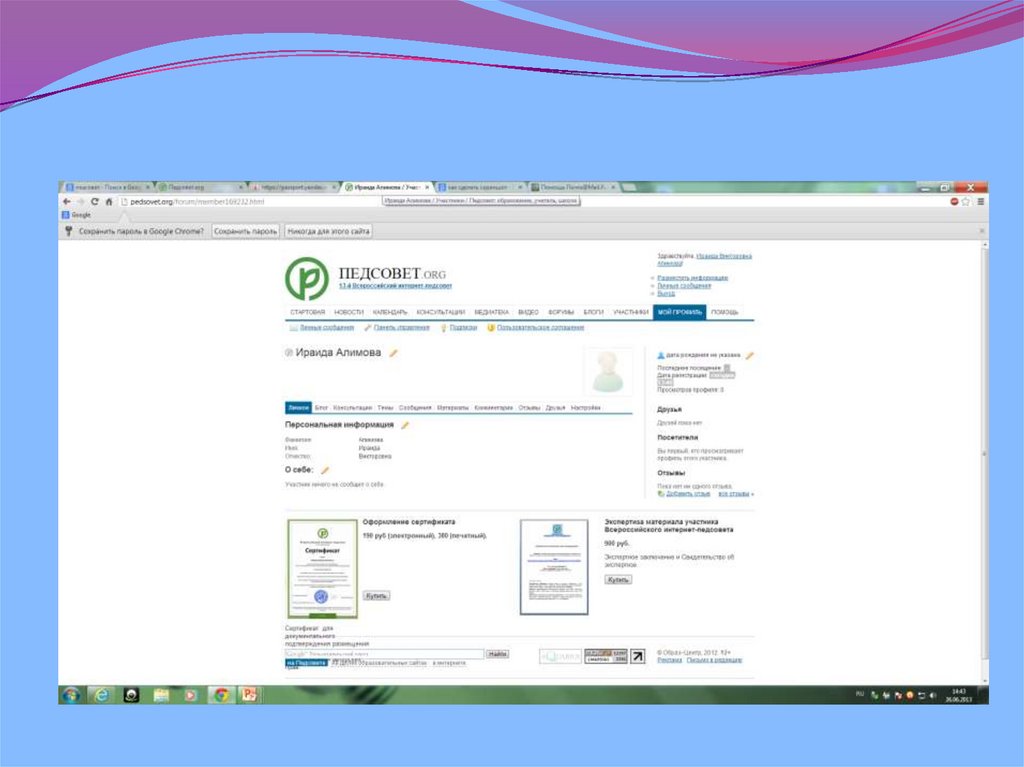Image resolution: width=1024 pixels, height=767 pixels.
Task: Click the profile avatar placeholder image
Action: pyautogui.click(x=608, y=372)
